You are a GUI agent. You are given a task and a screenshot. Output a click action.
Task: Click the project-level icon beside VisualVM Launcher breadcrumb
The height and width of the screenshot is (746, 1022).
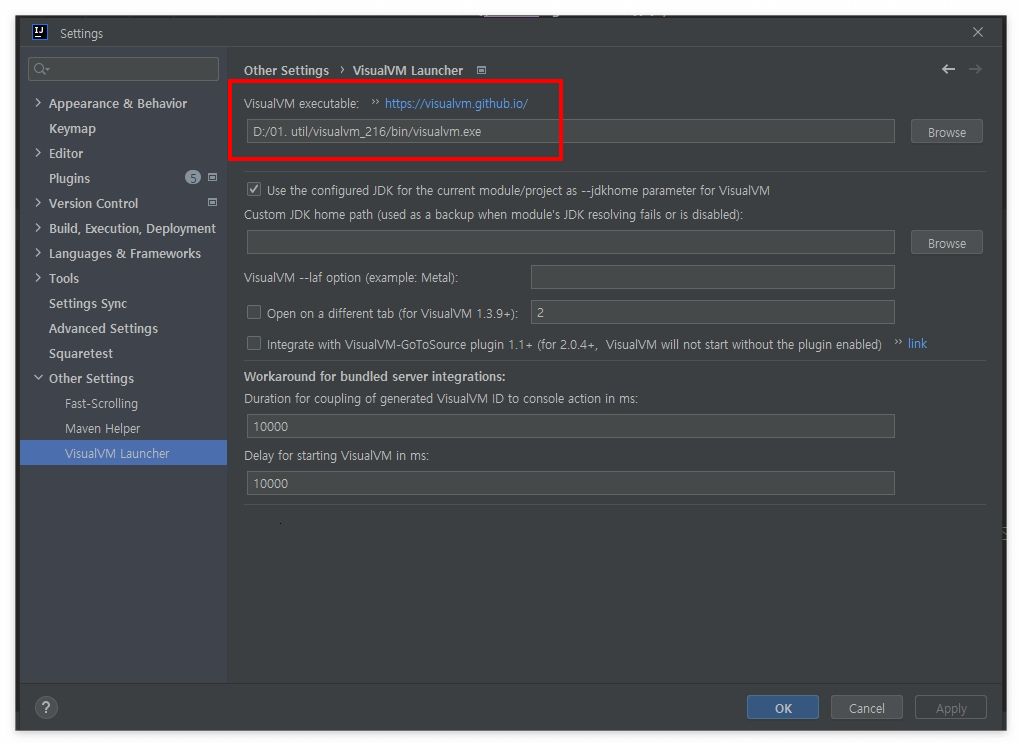point(482,70)
